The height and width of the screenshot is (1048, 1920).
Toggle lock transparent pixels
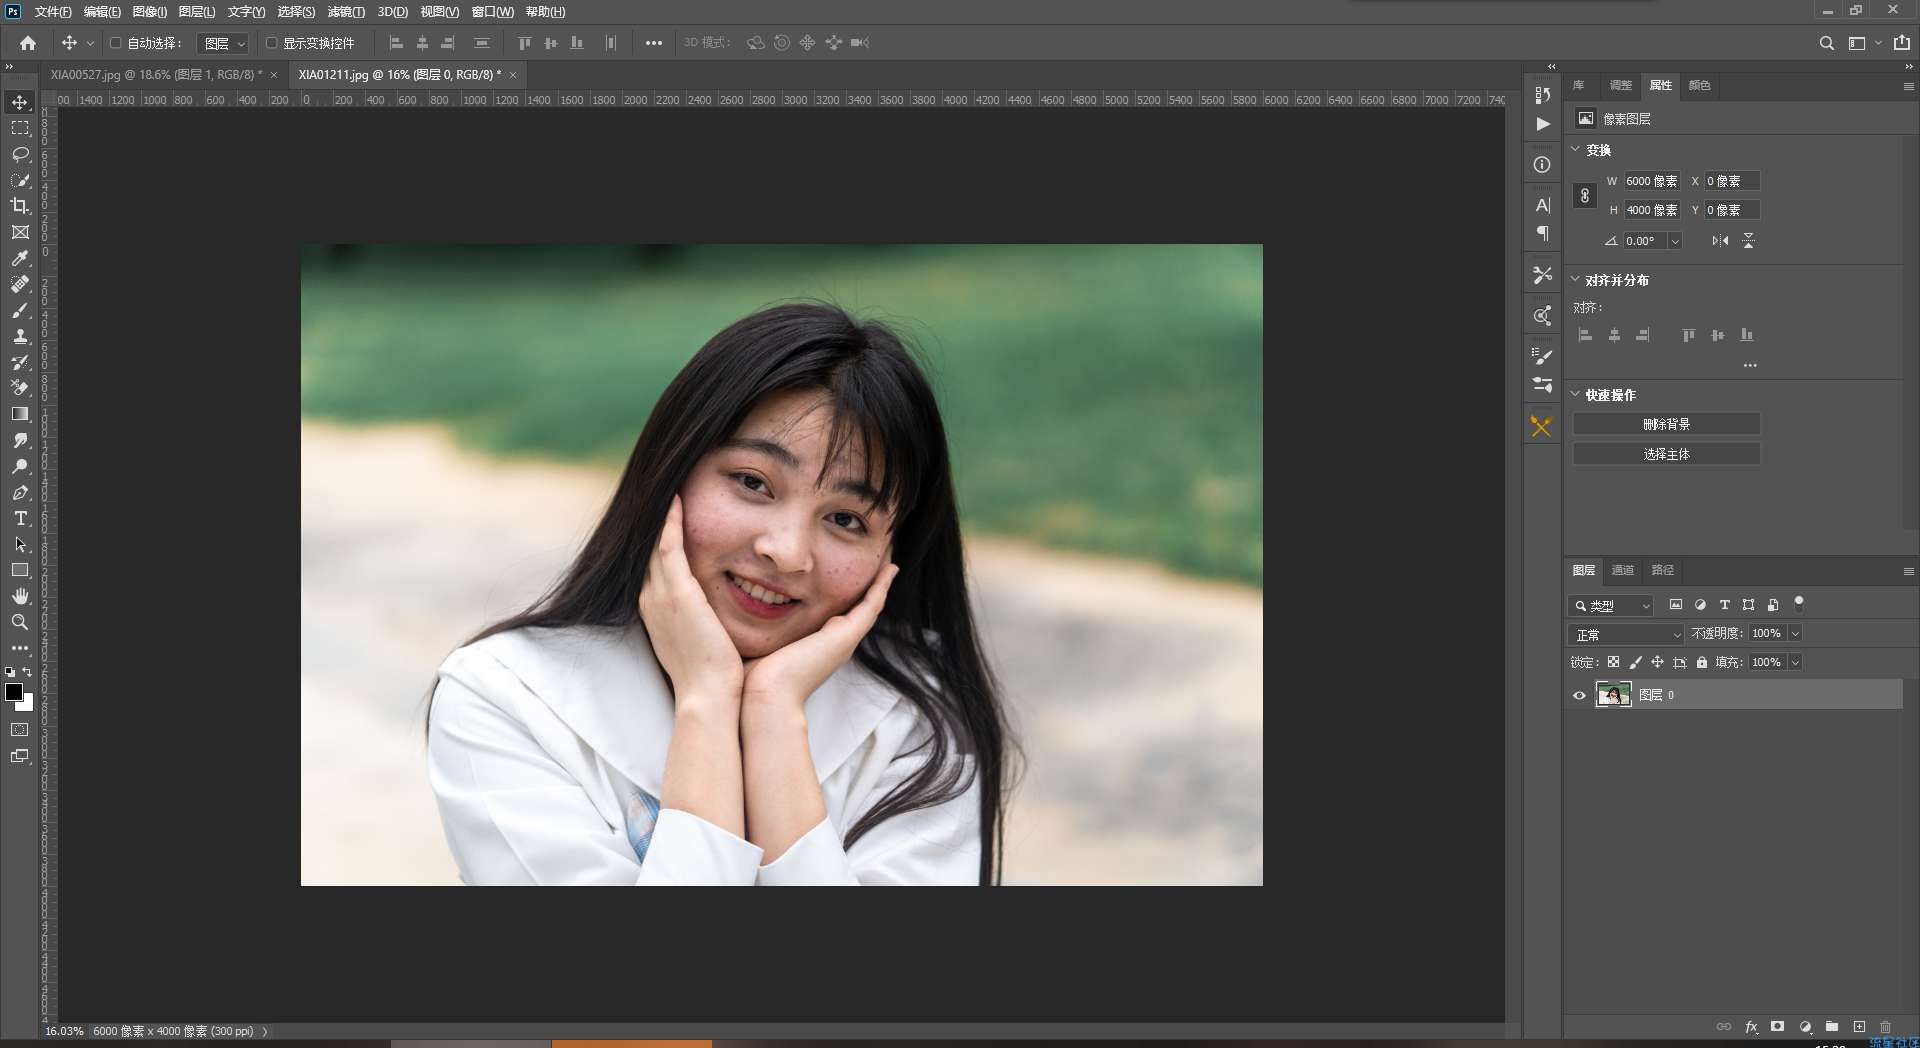(1613, 662)
